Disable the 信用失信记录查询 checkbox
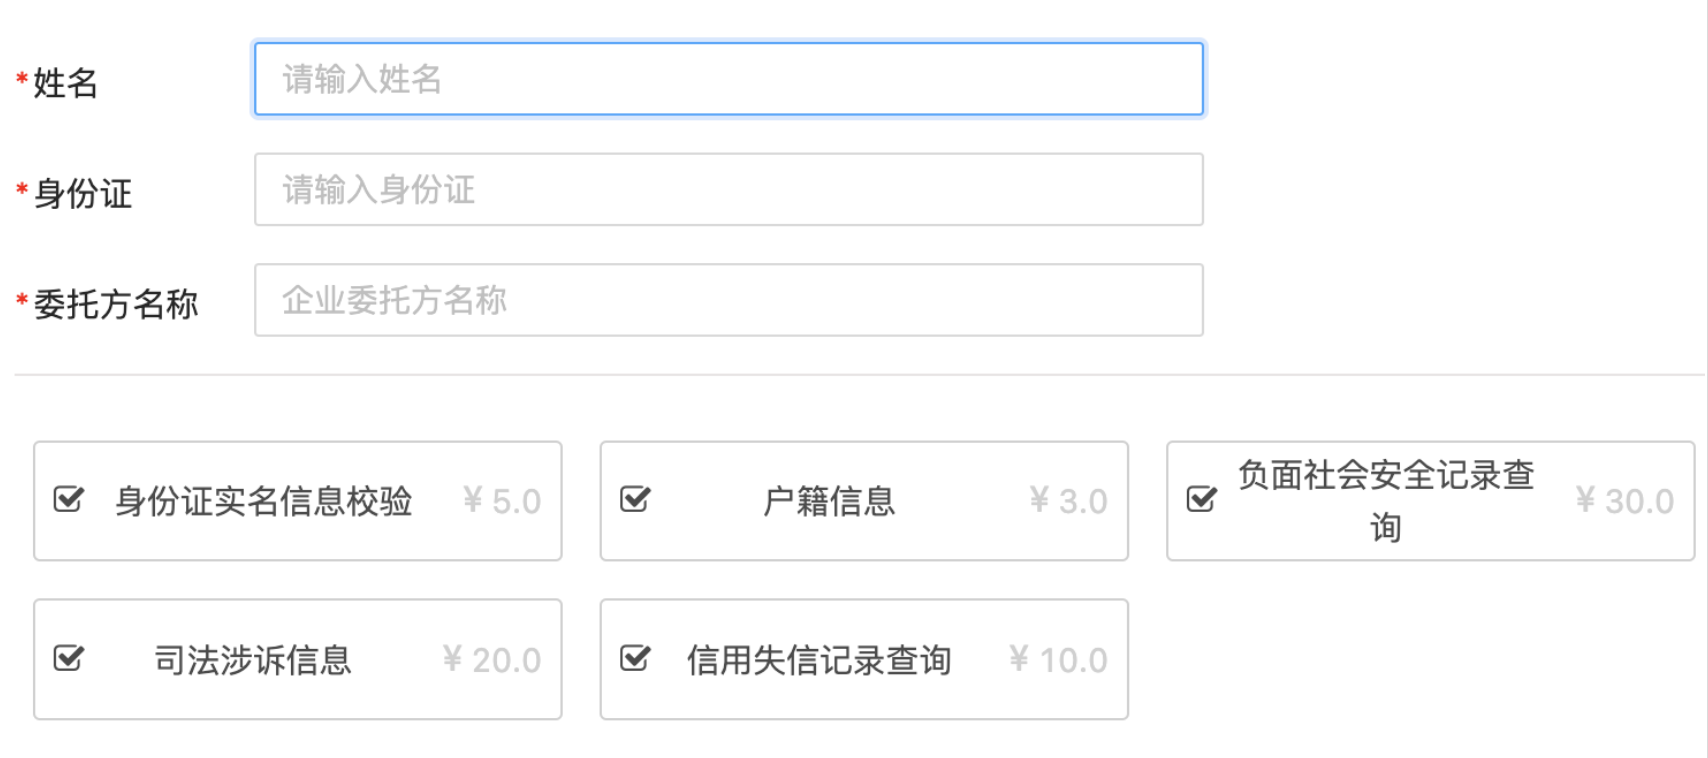This screenshot has height=758, width=1708. click(x=635, y=658)
